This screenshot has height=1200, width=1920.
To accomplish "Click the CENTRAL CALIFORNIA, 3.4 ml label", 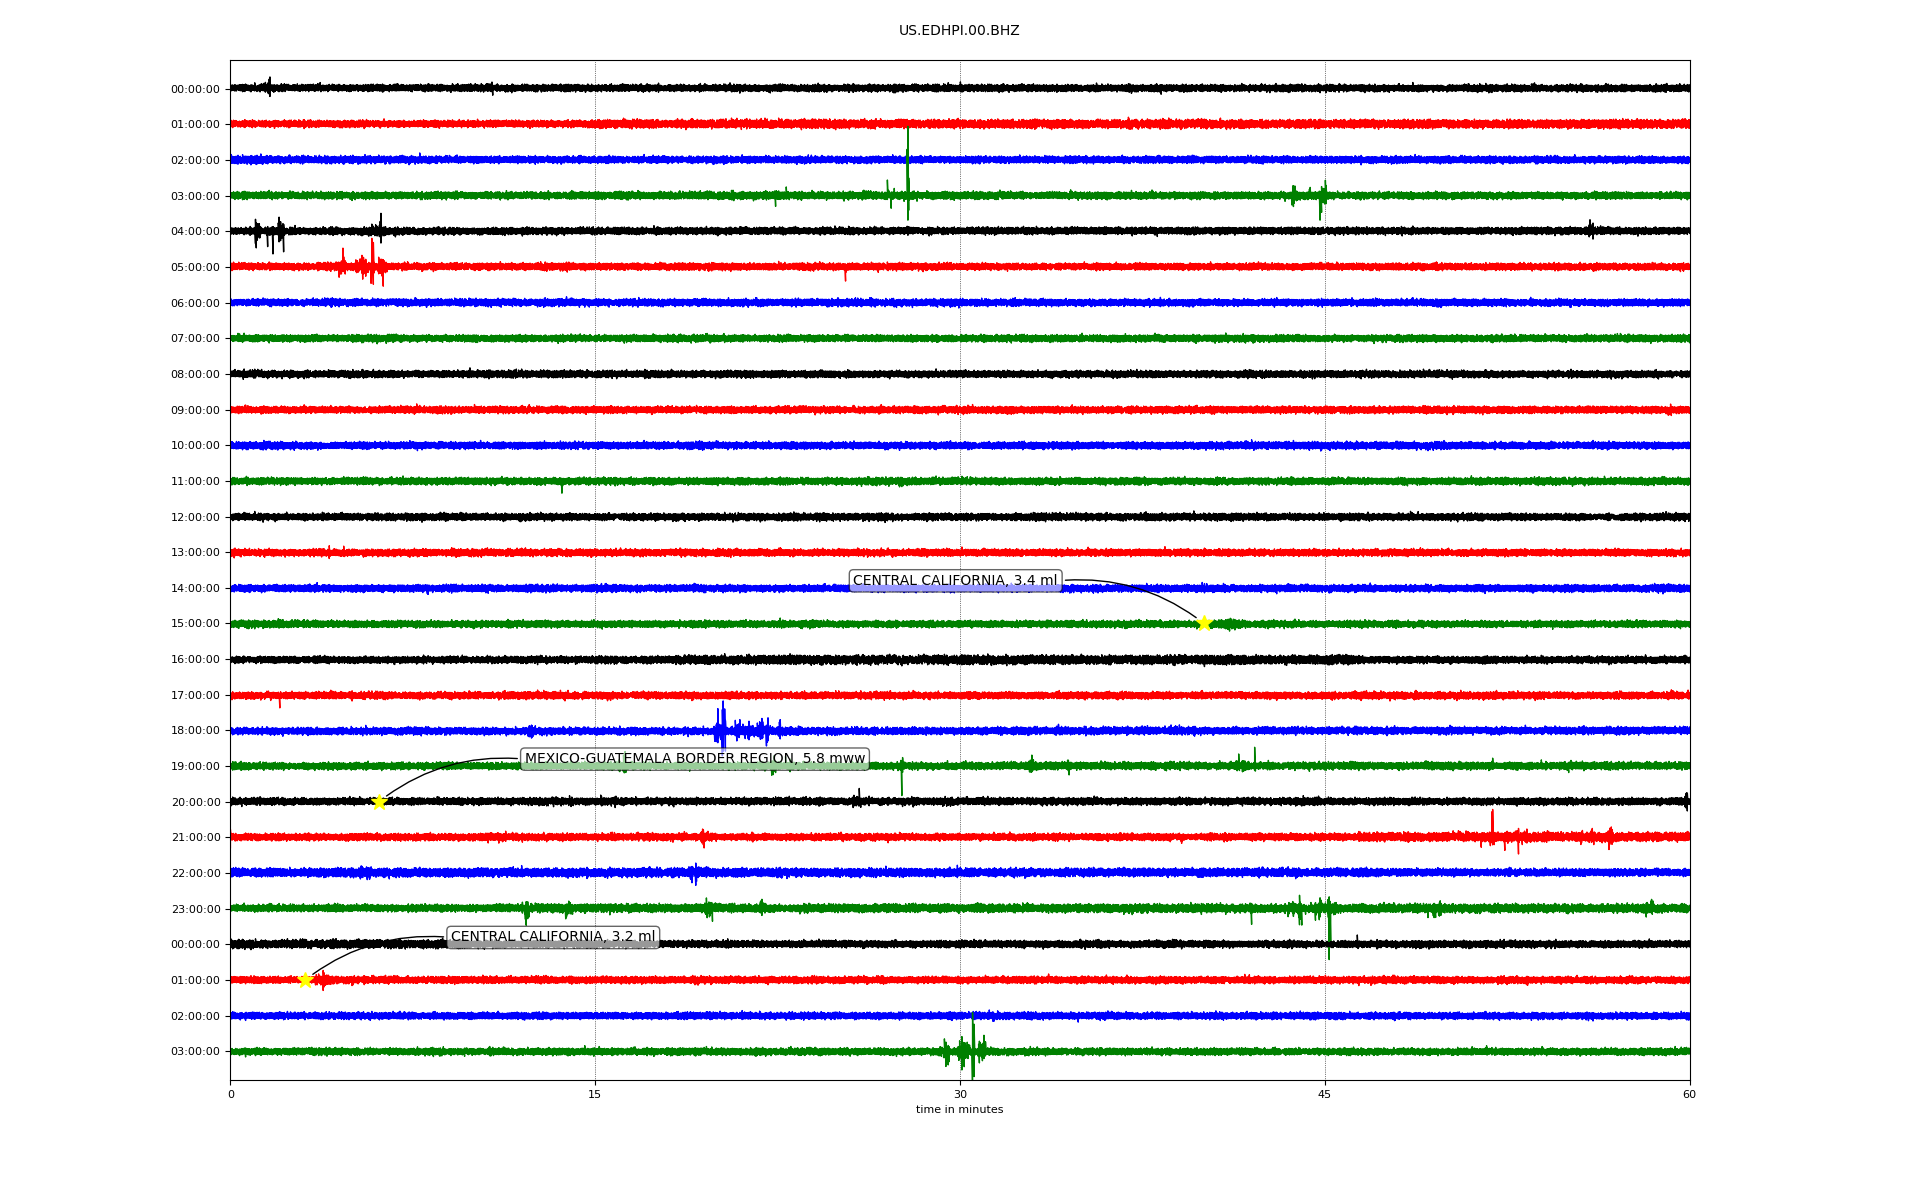I will click(954, 581).
